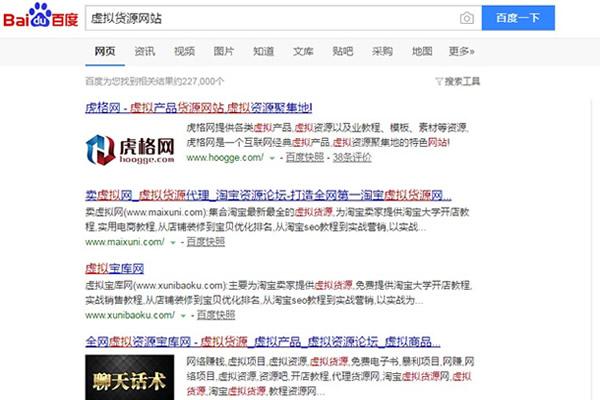Click the 卖虚拟网(www.maixuni.com) description text
This screenshot has width=600, height=400.
[277, 219]
